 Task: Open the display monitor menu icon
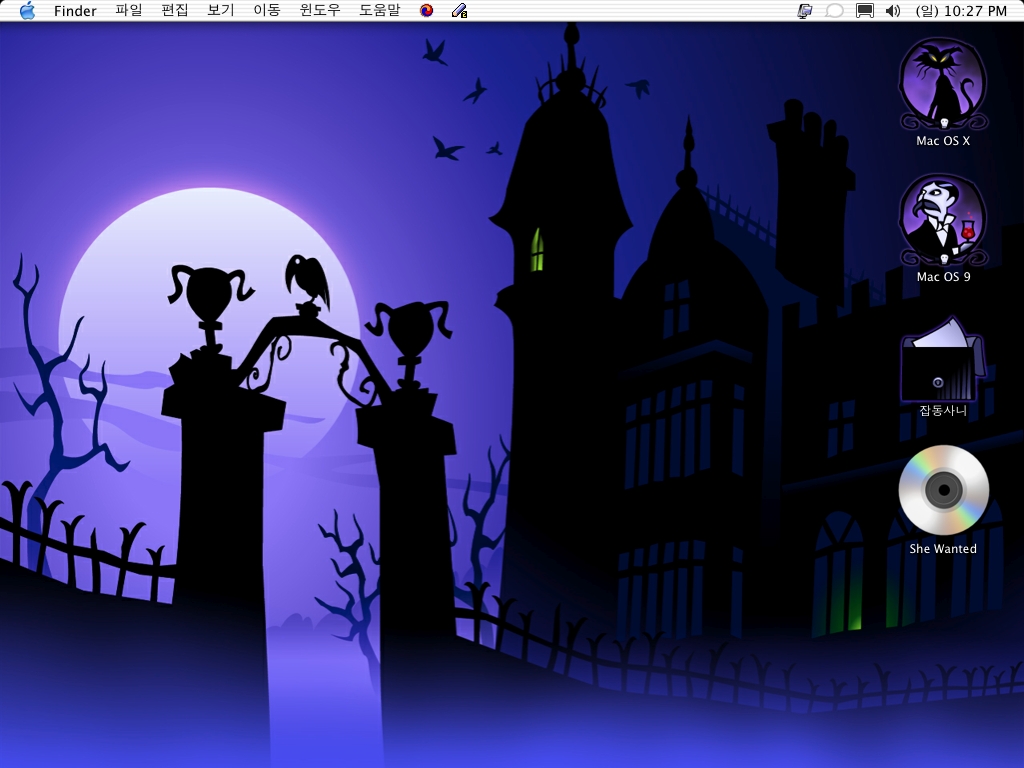pos(865,11)
